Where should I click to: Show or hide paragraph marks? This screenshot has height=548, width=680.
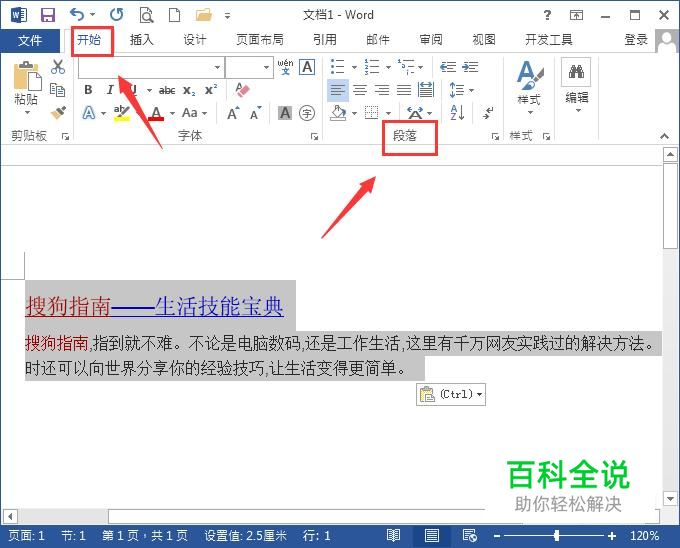(488, 113)
